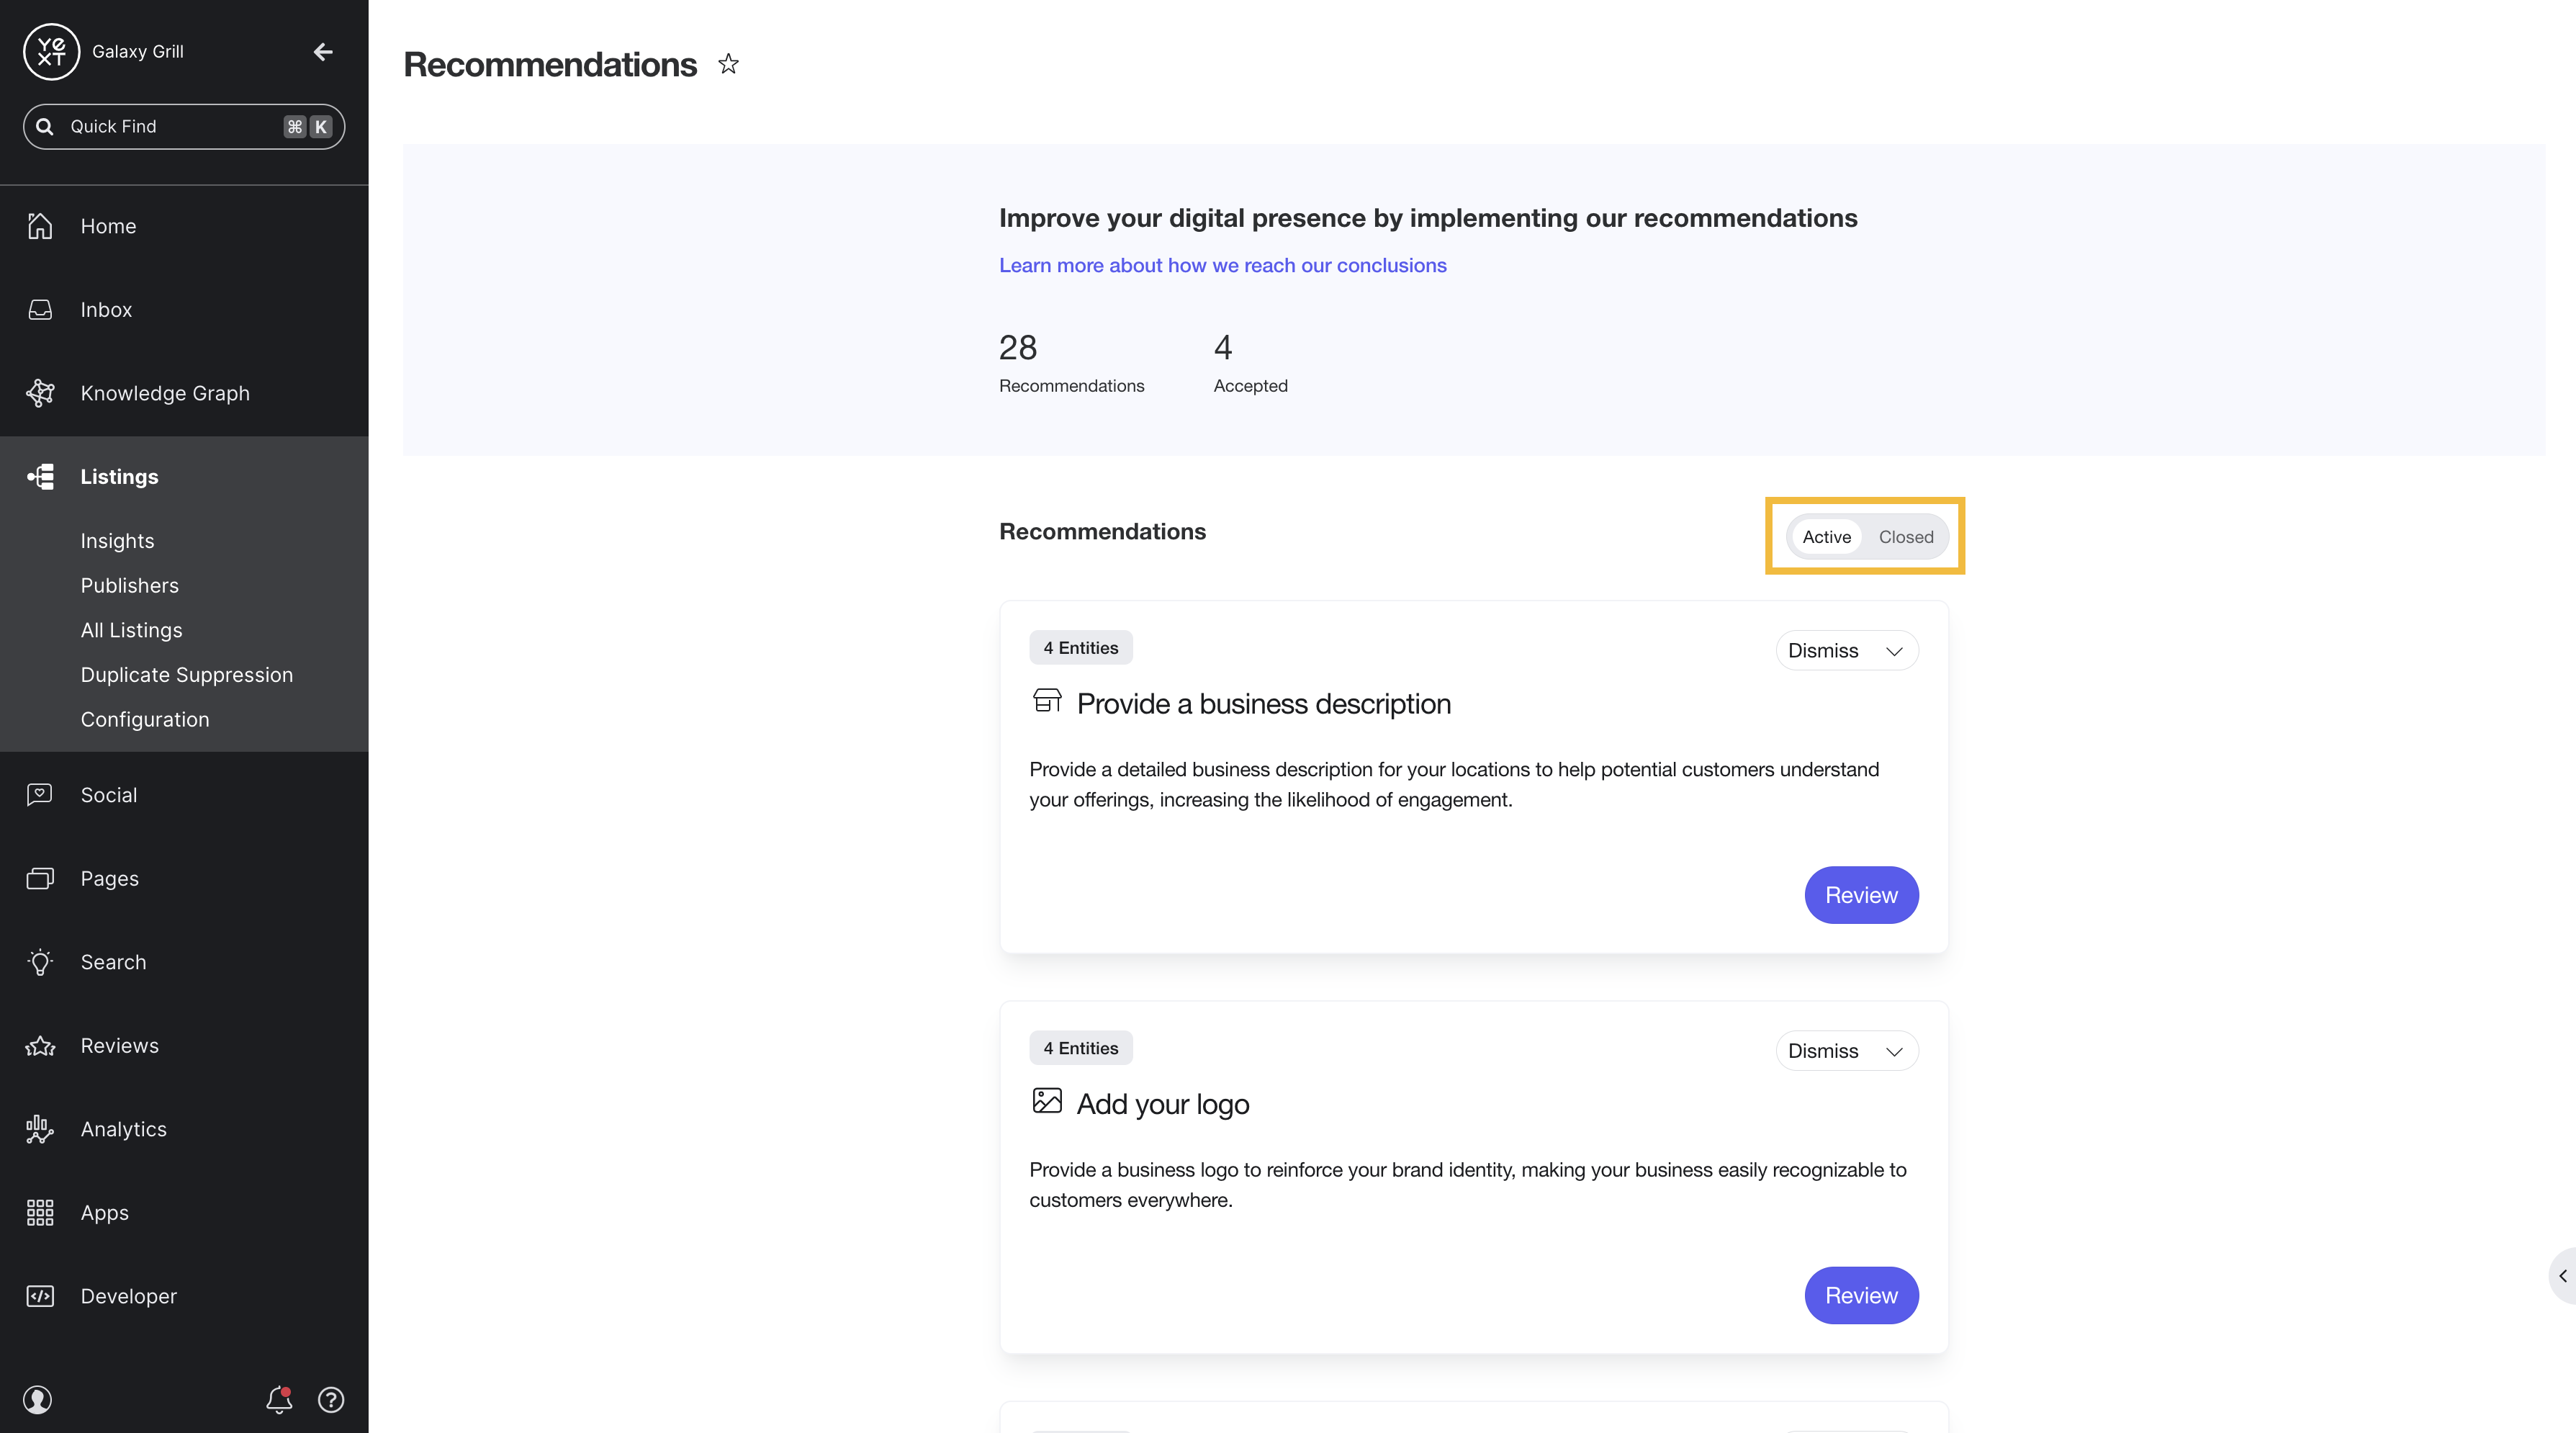The image size is (2576, 1433).
Task: Expand the right side panel chevron
Action: click(x=2563, y=1276)
